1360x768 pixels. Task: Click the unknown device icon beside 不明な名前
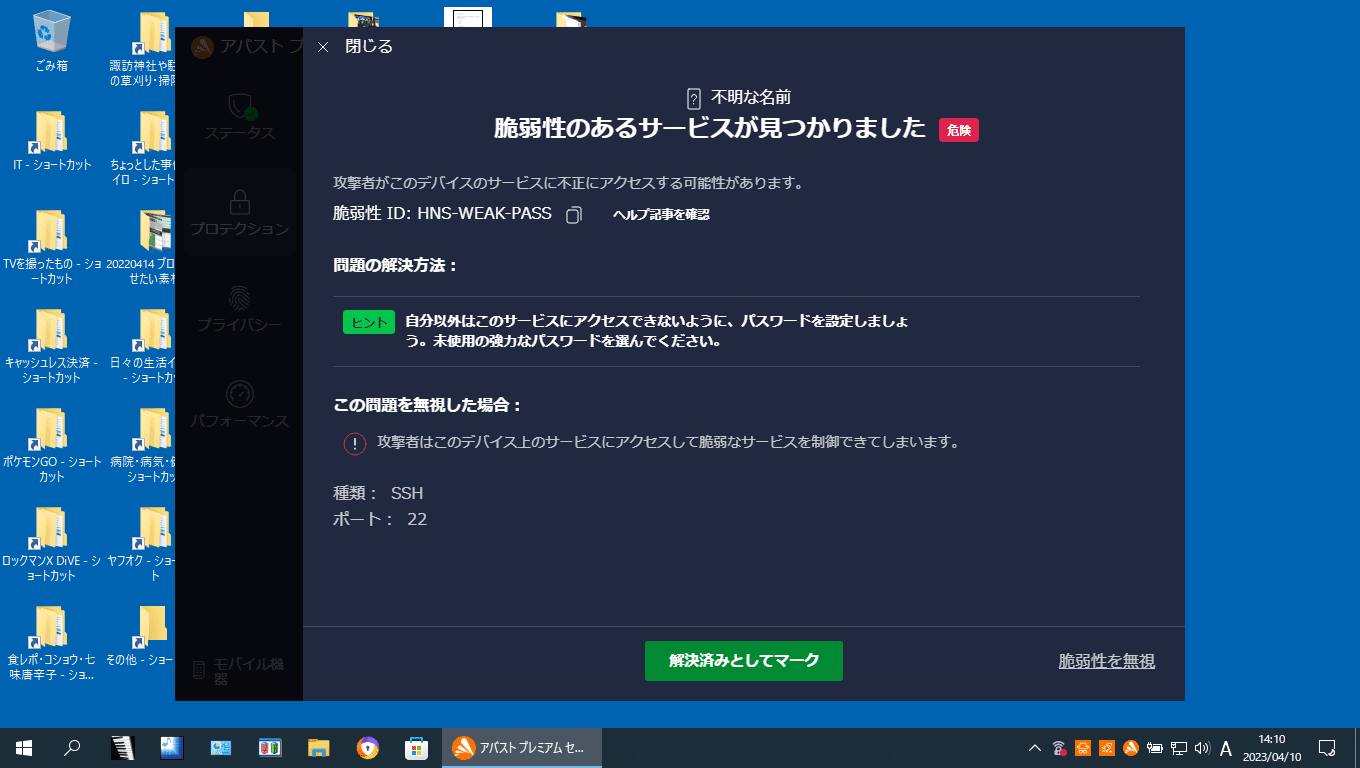(694, 98)
